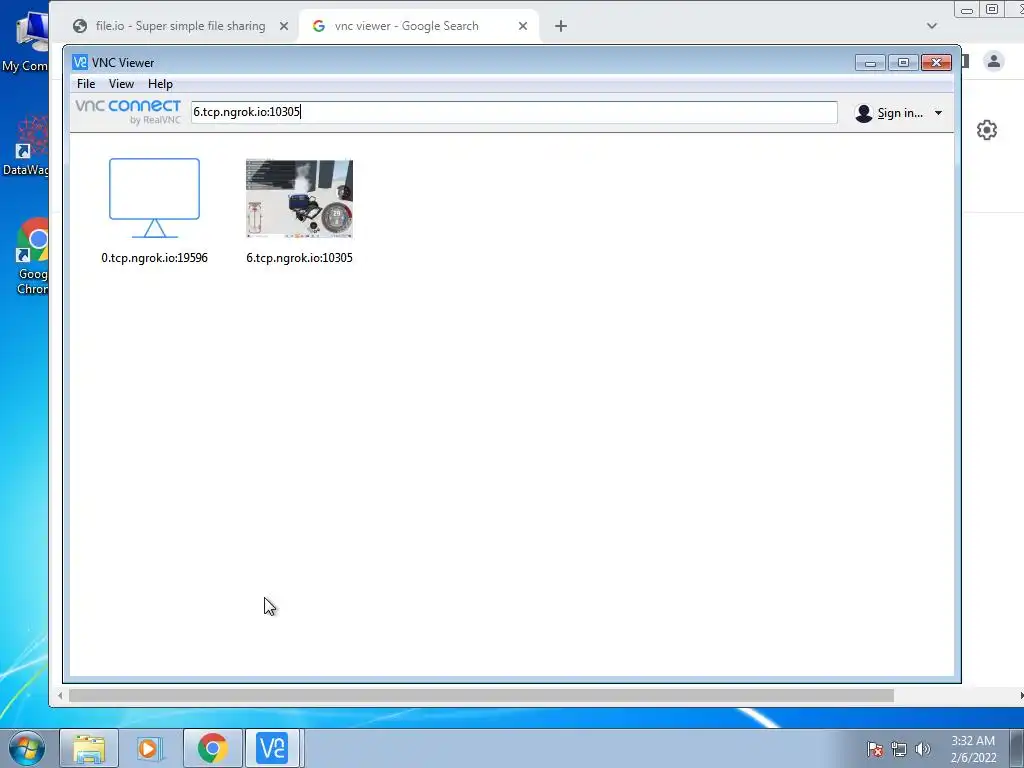Open Windows Explorer from the taskbar
This screenshot has height=768, width=1024.
[x=88, y=748]
